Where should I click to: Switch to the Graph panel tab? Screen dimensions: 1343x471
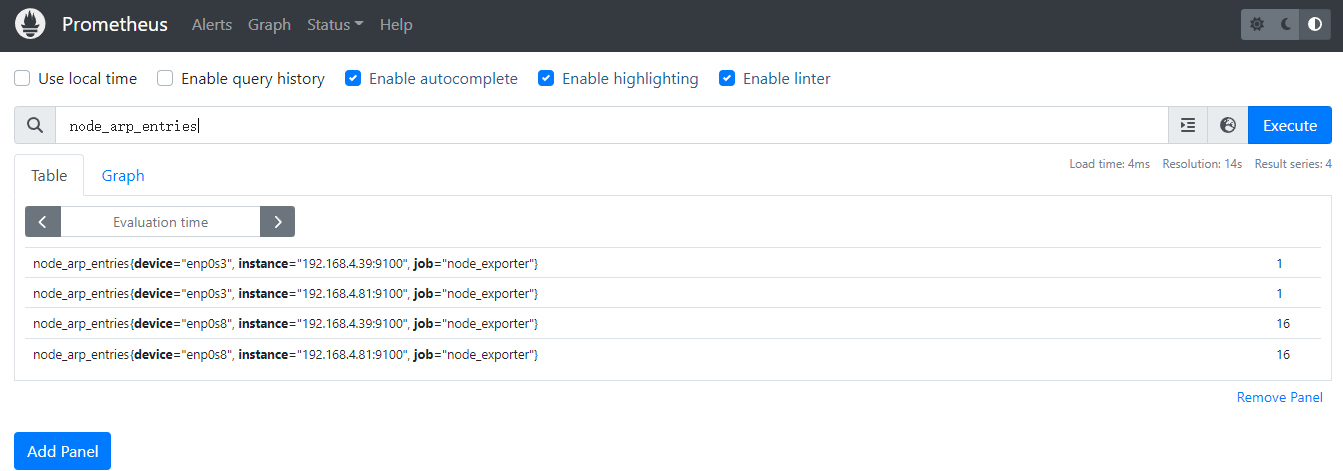(123, 175)
